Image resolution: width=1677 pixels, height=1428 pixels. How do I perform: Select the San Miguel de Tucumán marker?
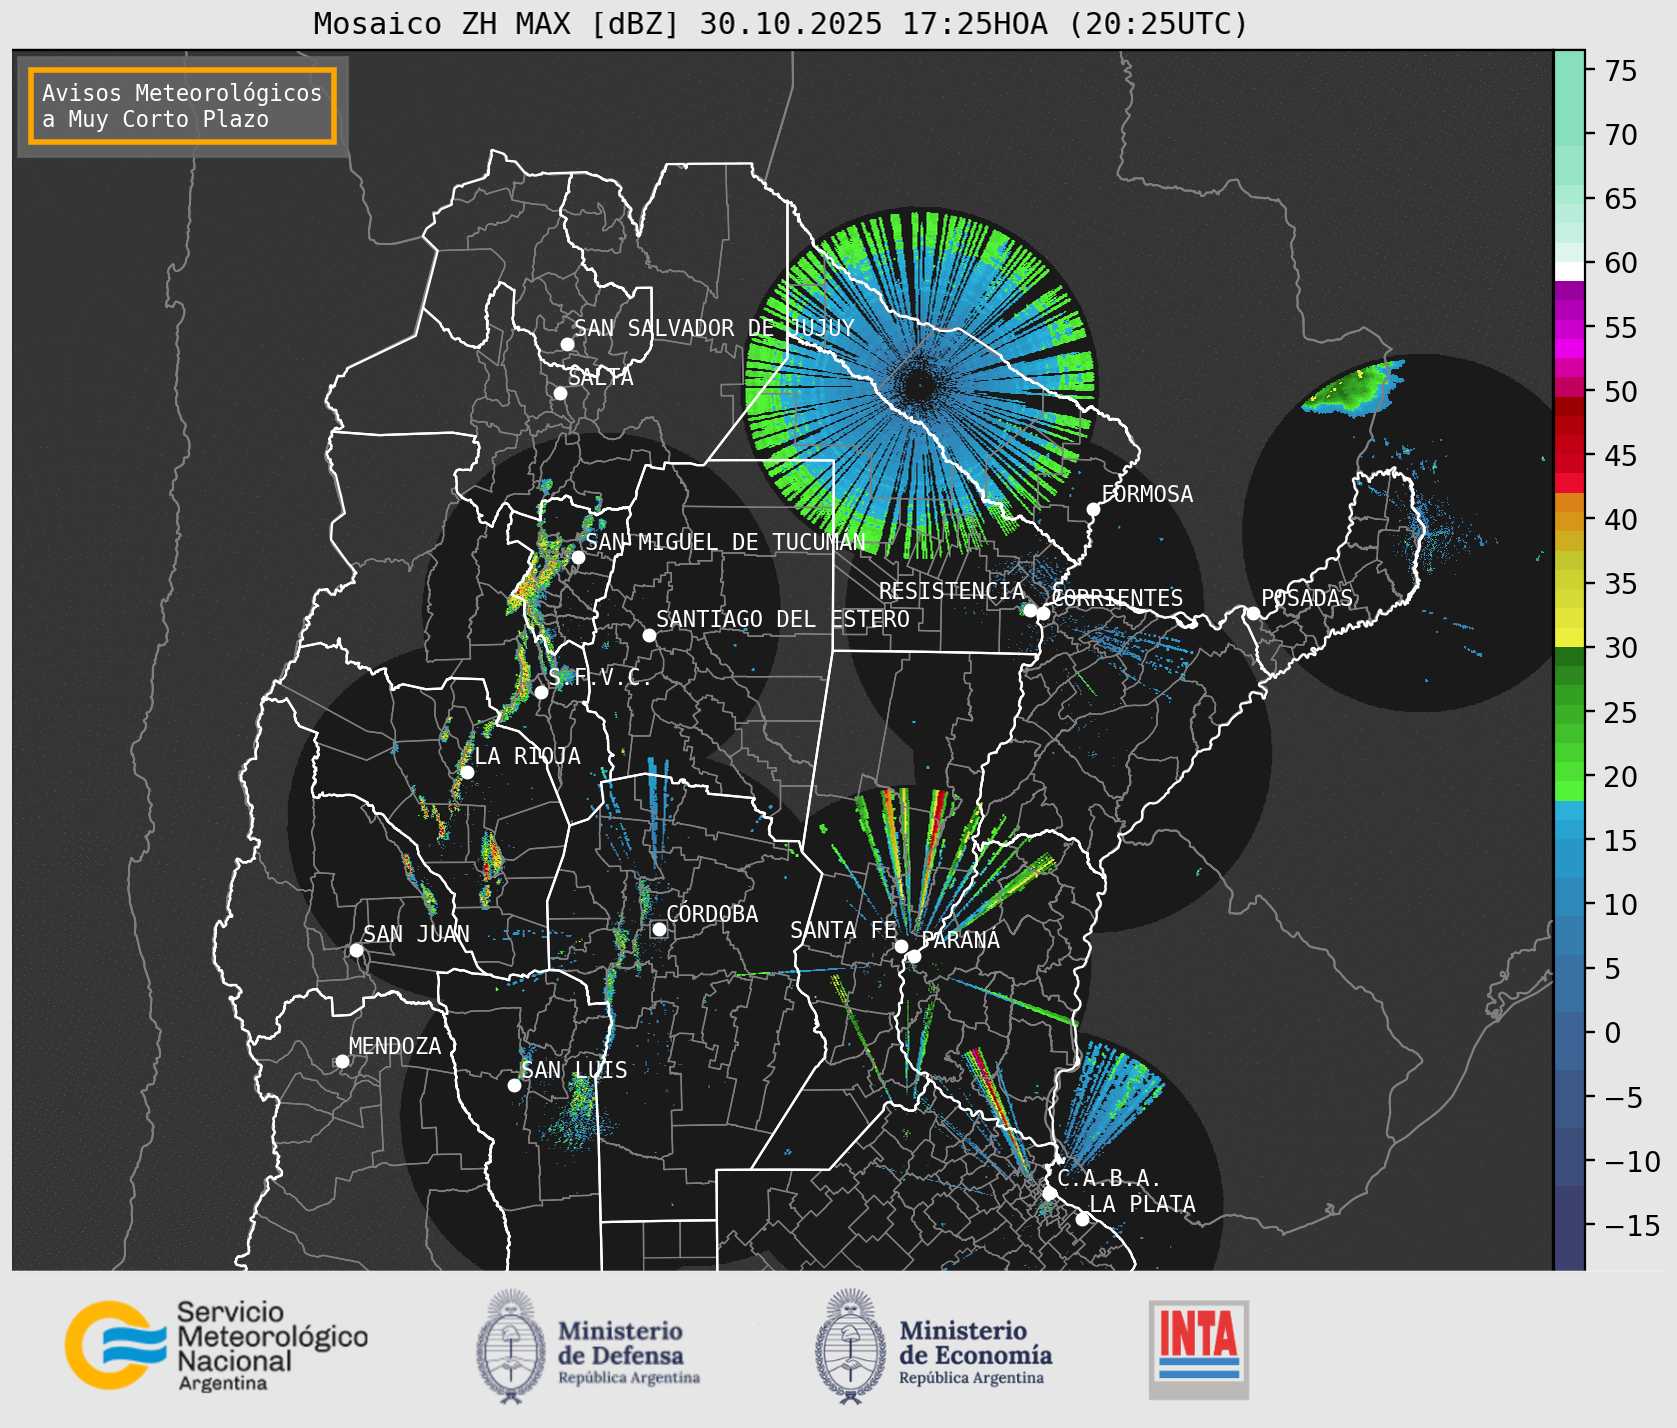pyautogui.click(x=577, y=557)
